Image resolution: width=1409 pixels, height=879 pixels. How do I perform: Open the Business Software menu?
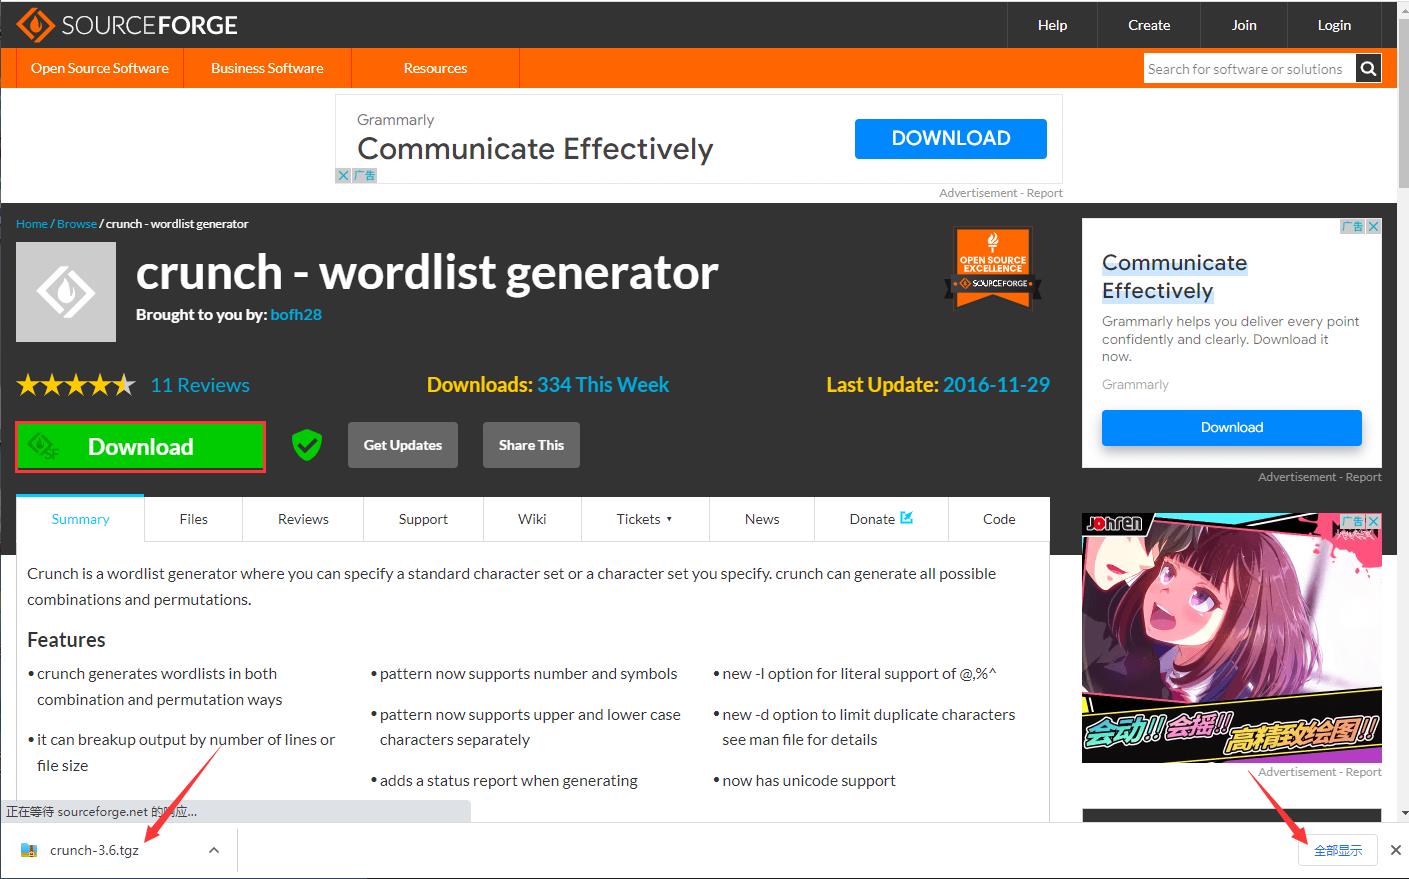click(x=267, y=68)
